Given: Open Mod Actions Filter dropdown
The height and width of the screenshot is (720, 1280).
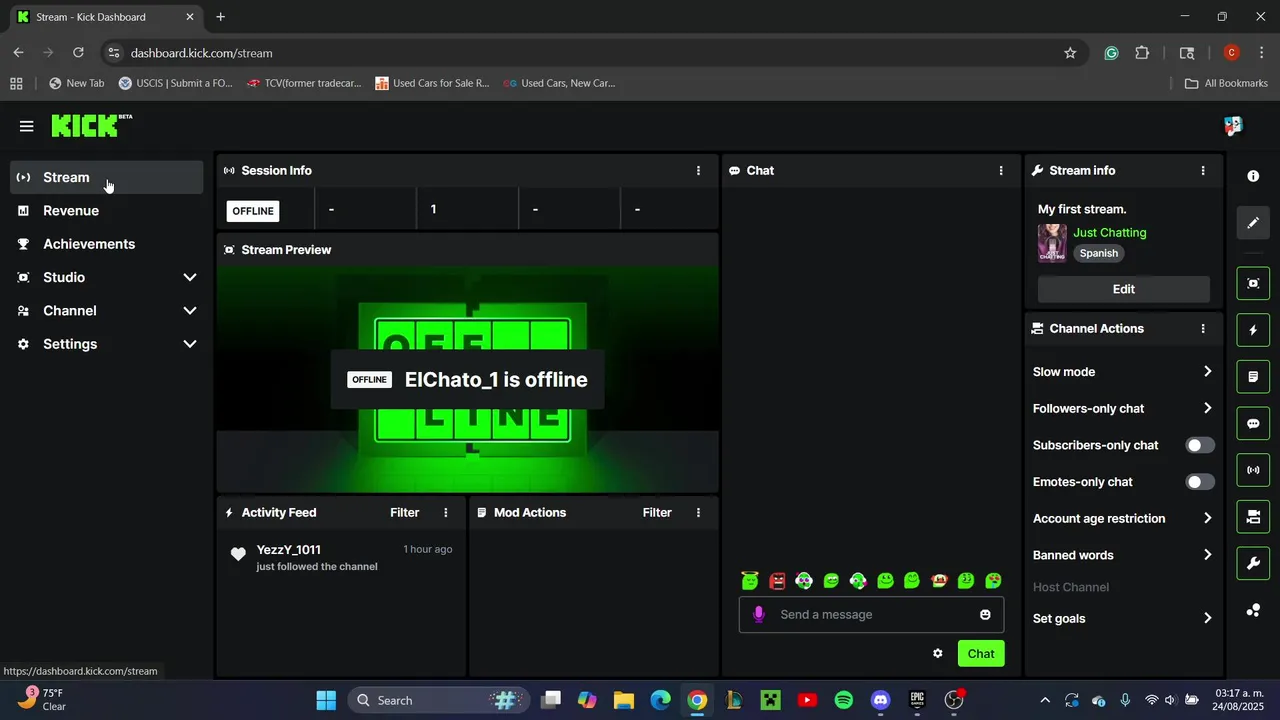Looking at the screenshot, I should 657,513.
